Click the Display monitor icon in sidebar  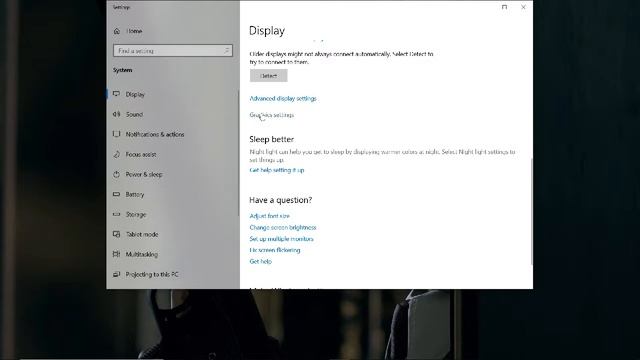coord(116,94)
